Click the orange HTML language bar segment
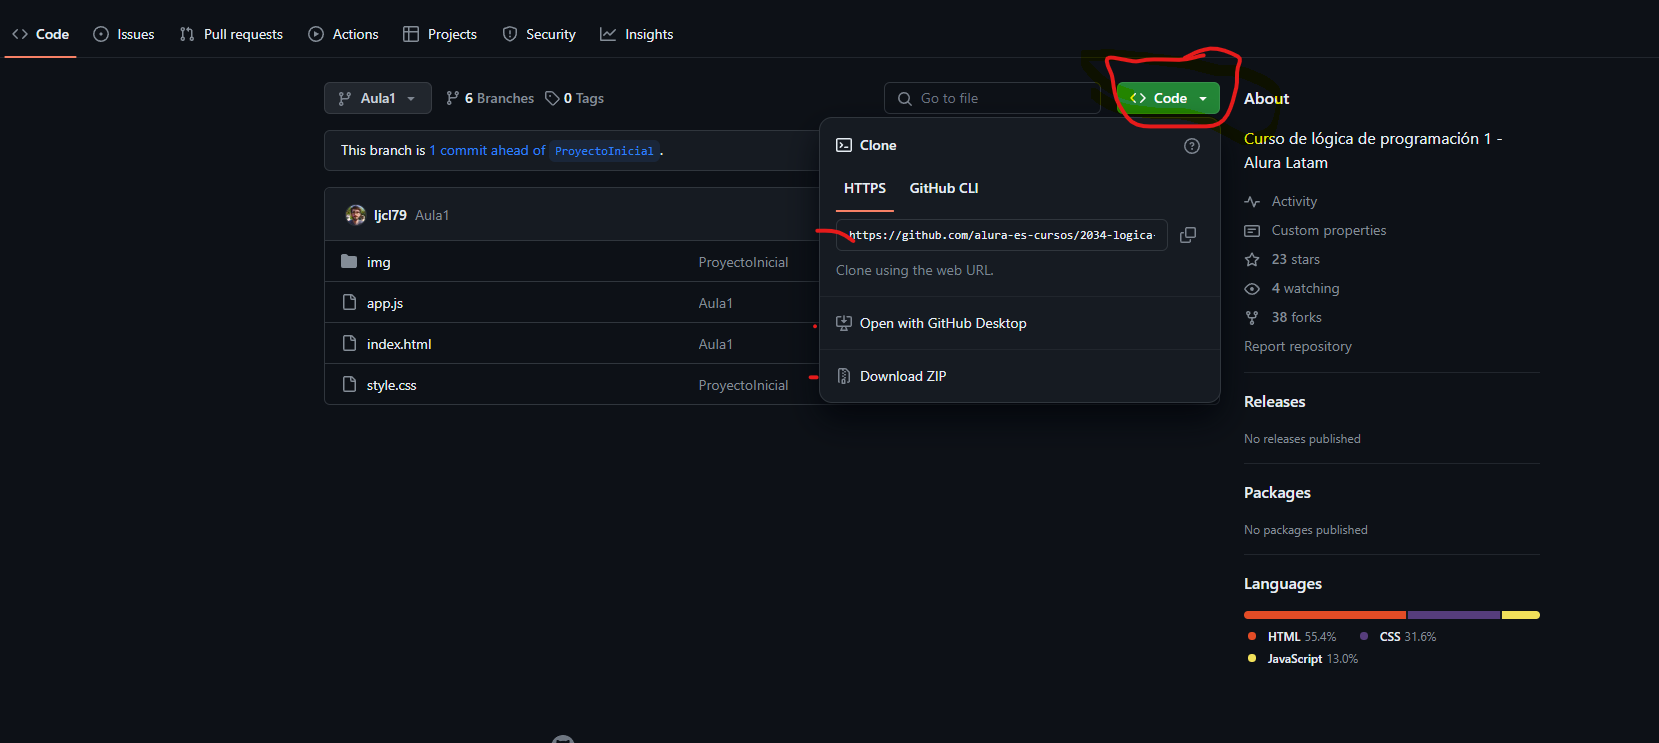Screen dimensions: 1659x743 pos(1325,615)
